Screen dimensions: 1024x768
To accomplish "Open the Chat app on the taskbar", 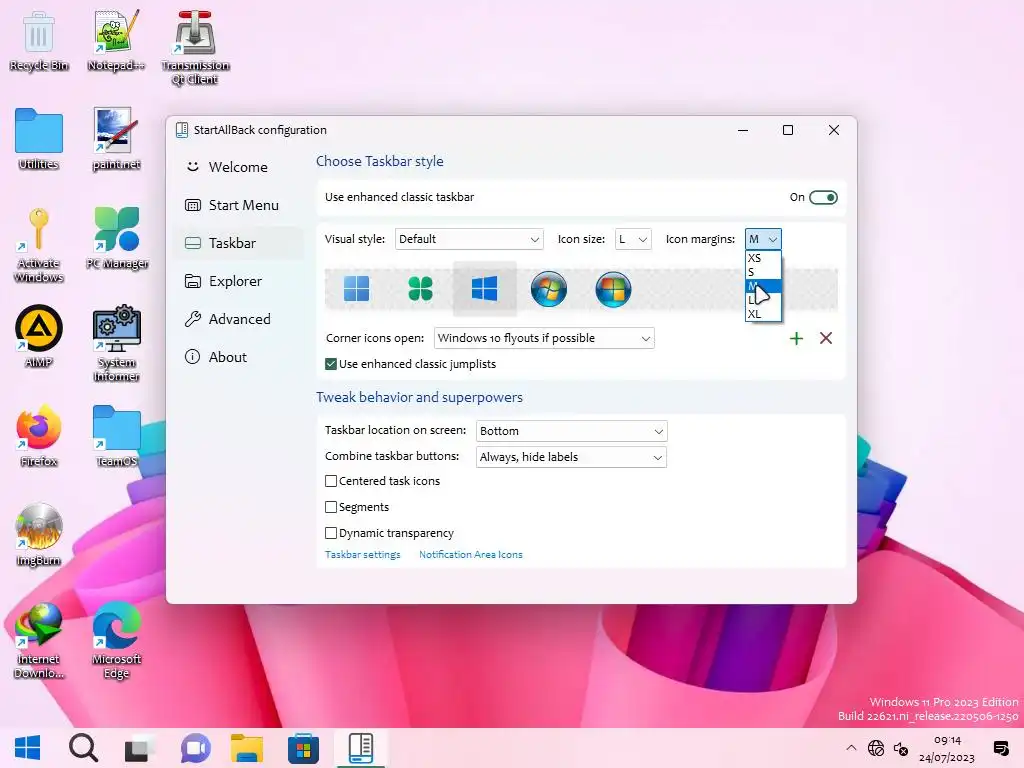I will (x=195, y=748).
